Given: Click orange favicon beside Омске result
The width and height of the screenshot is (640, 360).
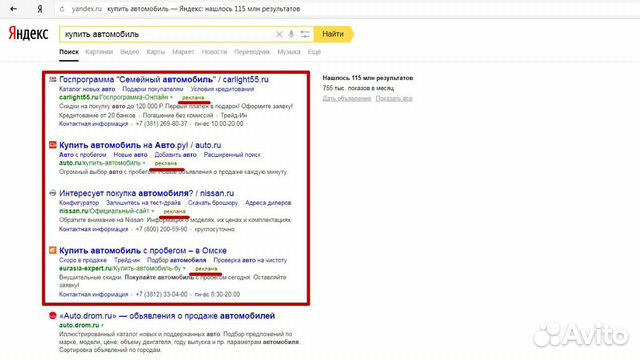Looking at the screenshot, I should [x=53, y=250].
